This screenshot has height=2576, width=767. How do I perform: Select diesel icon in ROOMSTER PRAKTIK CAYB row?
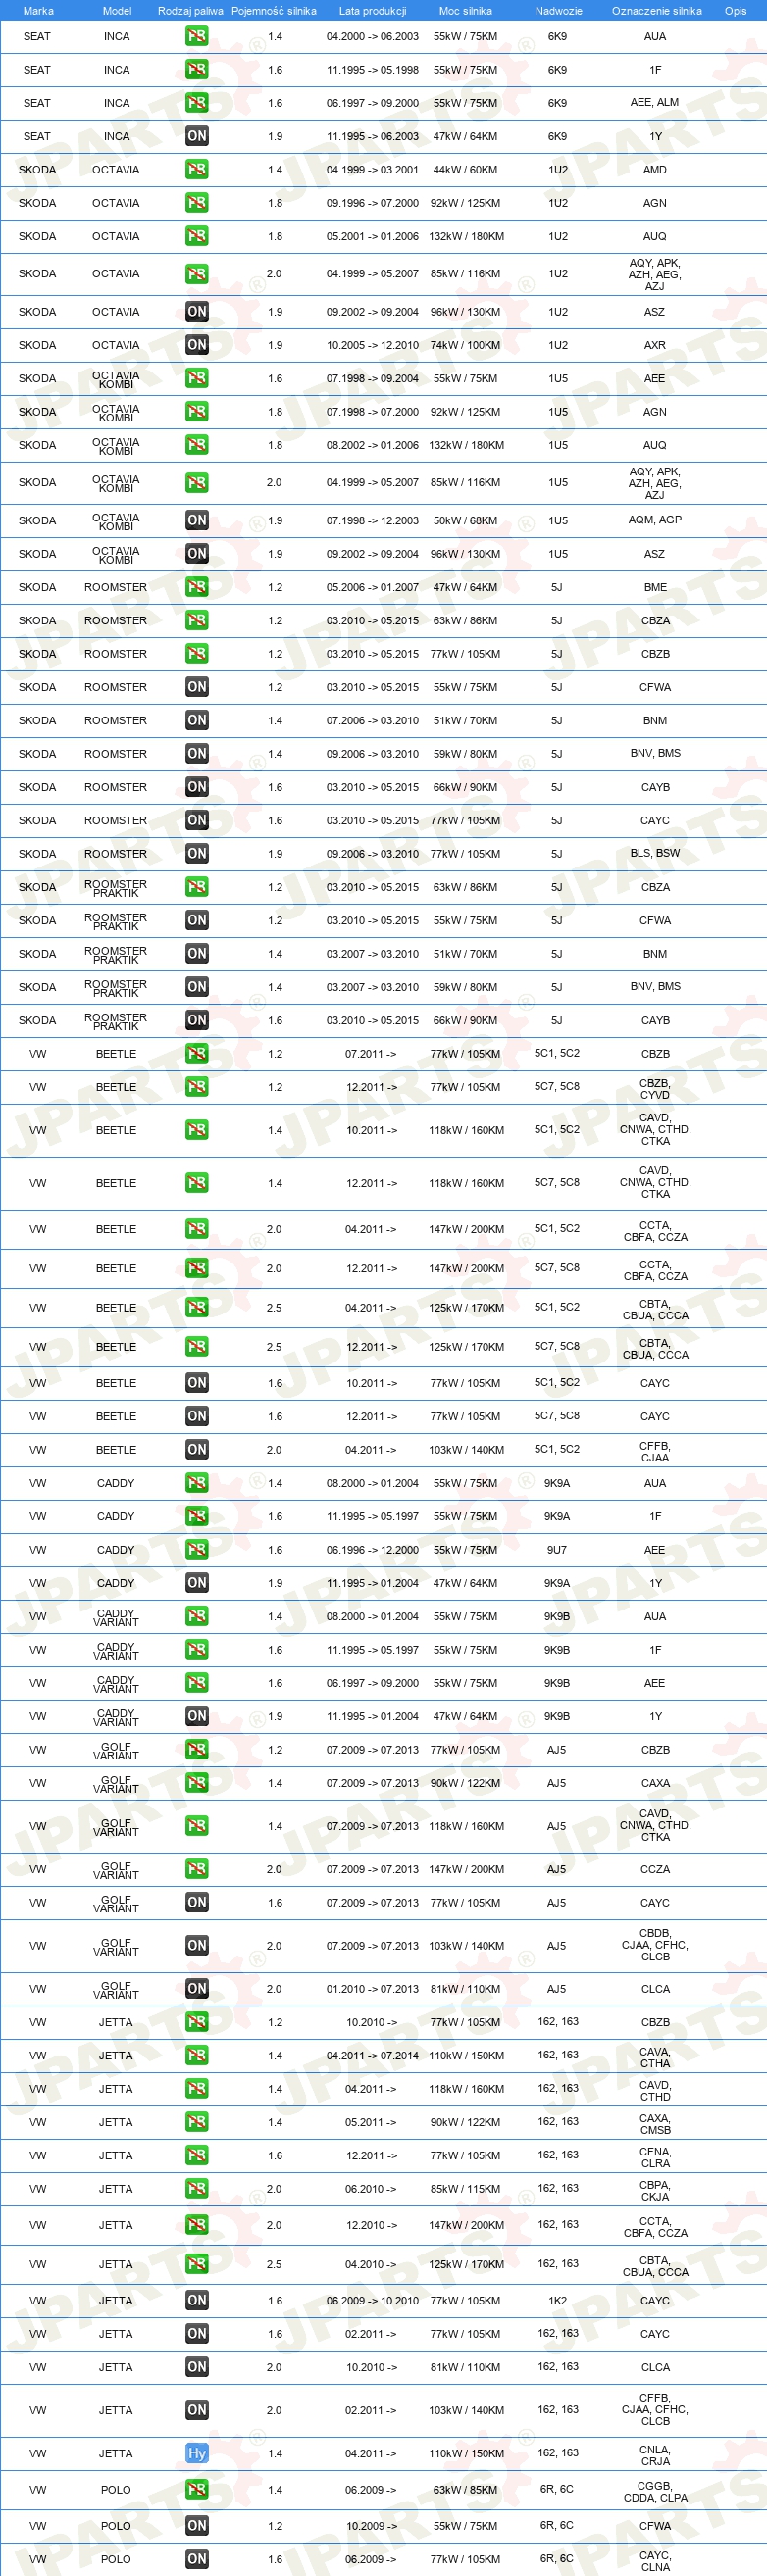[x=197, y=1020]
